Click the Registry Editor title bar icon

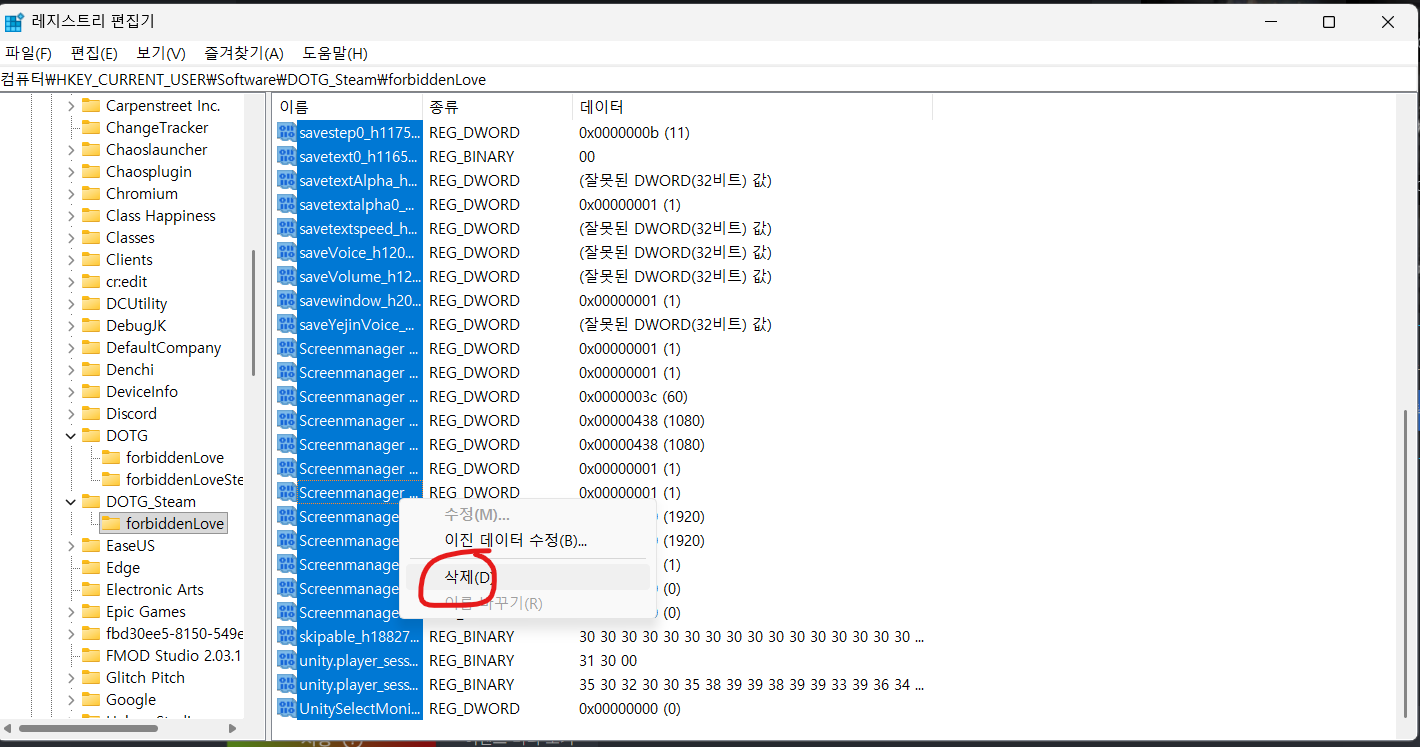click(x=15, y=21)
